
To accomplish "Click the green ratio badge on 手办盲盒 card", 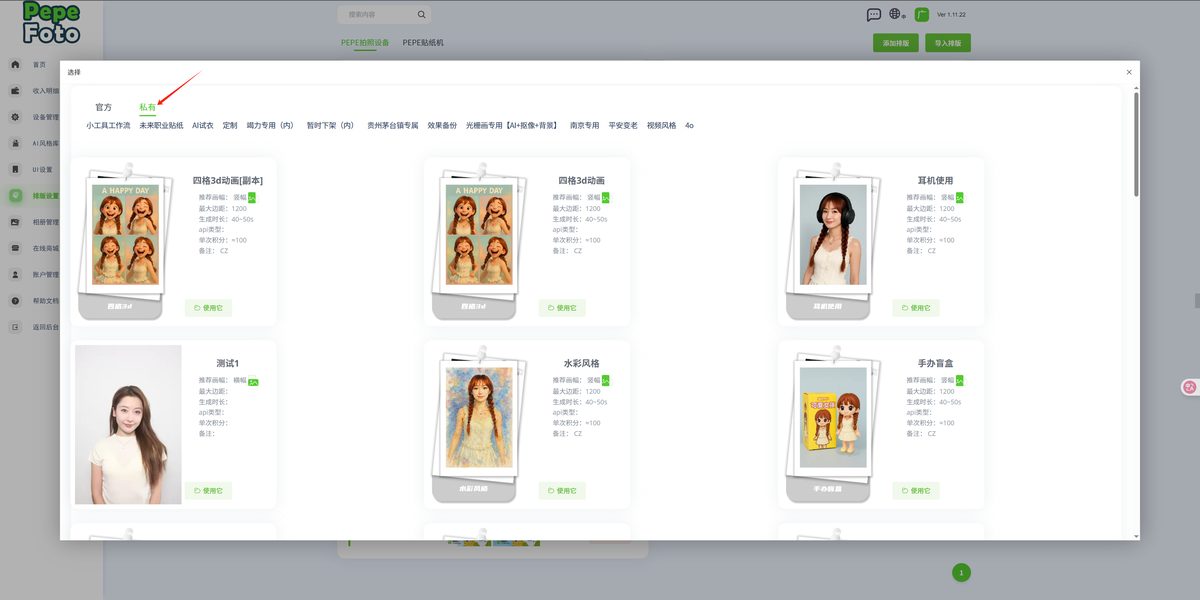I will (x=960, y=381).
